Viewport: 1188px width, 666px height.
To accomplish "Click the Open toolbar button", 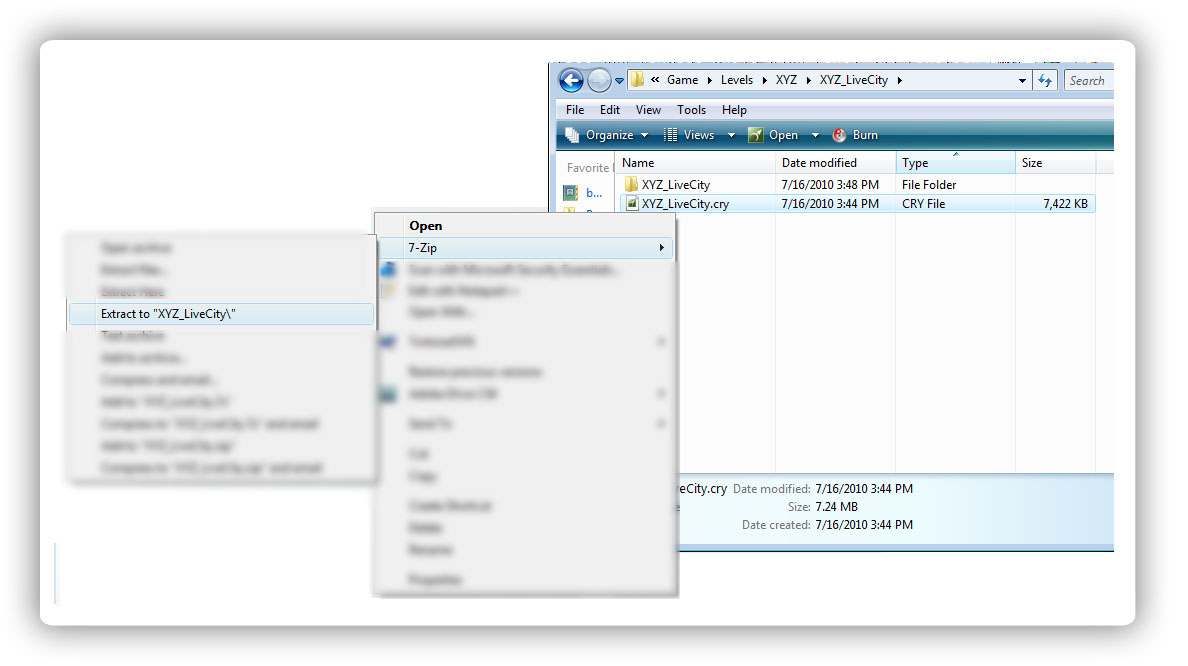I will 773,135.
